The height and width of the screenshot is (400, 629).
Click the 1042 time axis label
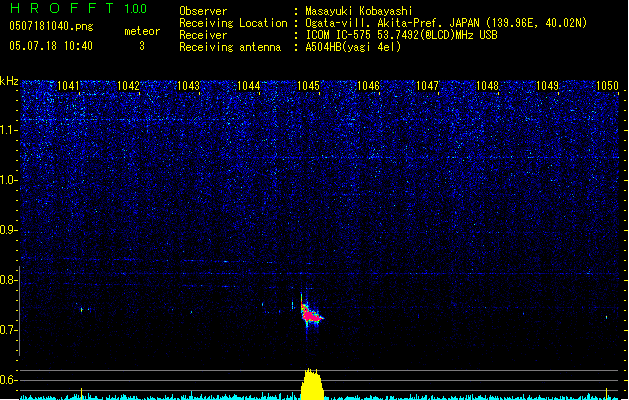coord(128,86)
